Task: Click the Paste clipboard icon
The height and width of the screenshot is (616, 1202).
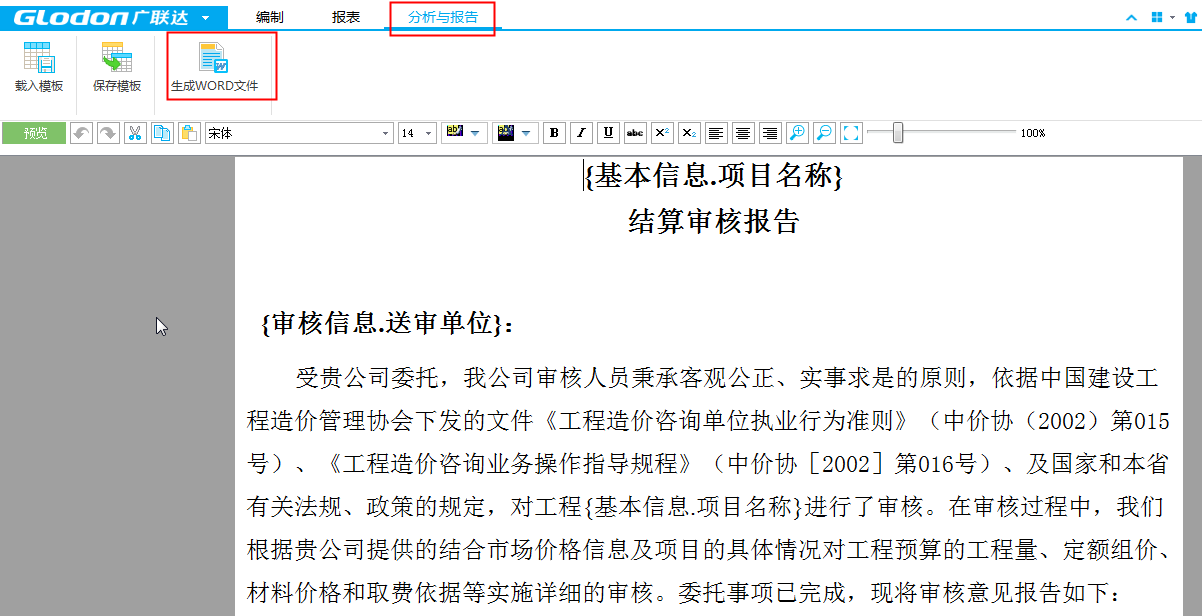Action: point(189,133)
